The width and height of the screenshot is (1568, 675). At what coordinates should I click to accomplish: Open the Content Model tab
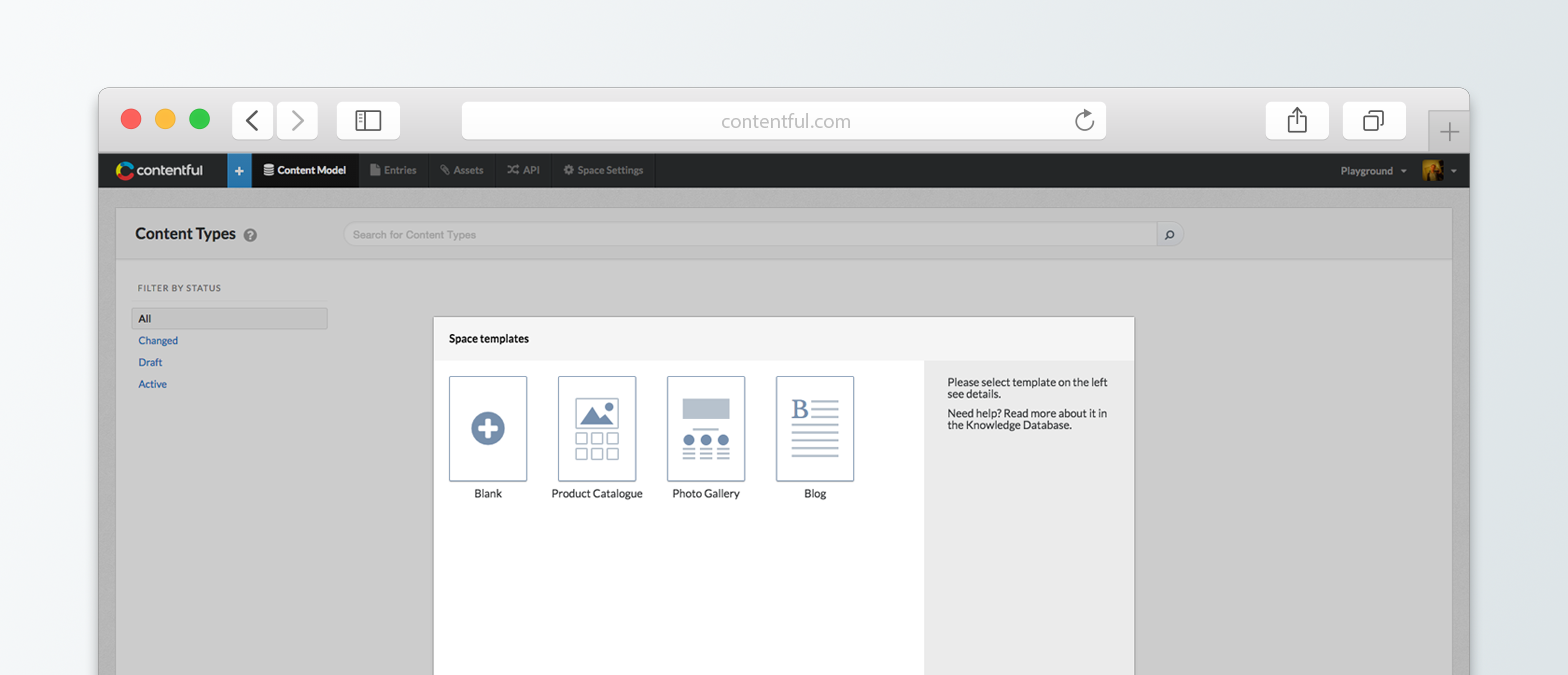304,171
